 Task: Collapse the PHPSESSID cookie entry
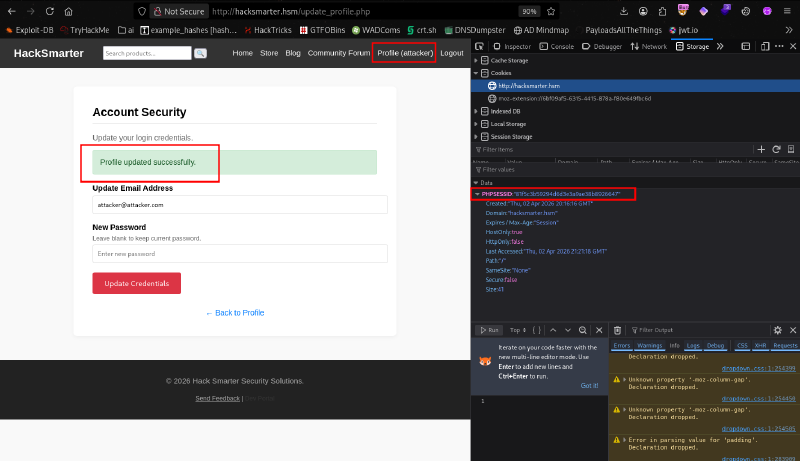(x=478, y=194)
